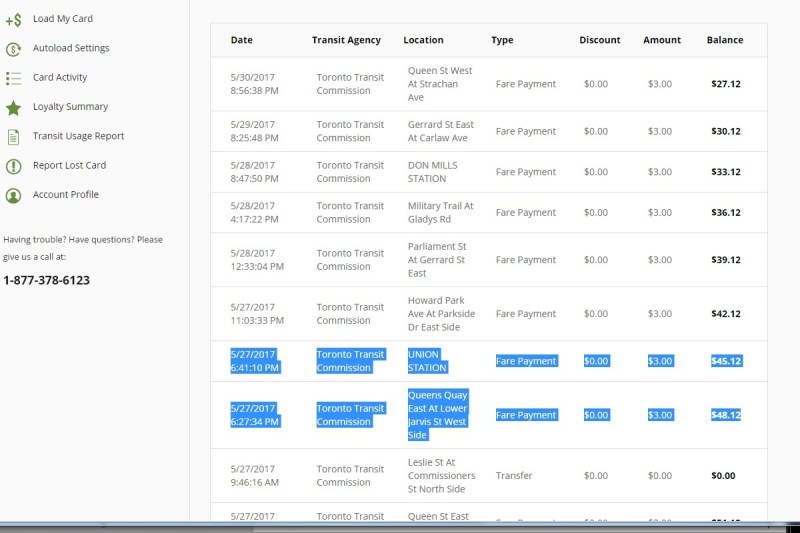The height and width of the screenshot is (533, 800).
Task: Click the Report Lost Card alert icon
Action: point(13,166)
